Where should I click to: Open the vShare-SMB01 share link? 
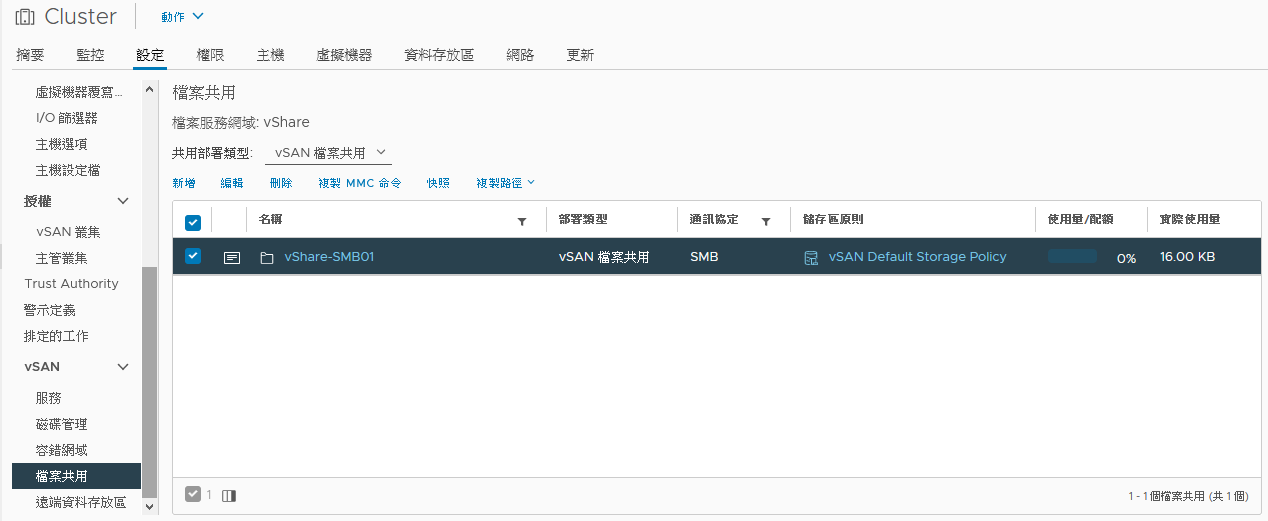coord(329,257)
